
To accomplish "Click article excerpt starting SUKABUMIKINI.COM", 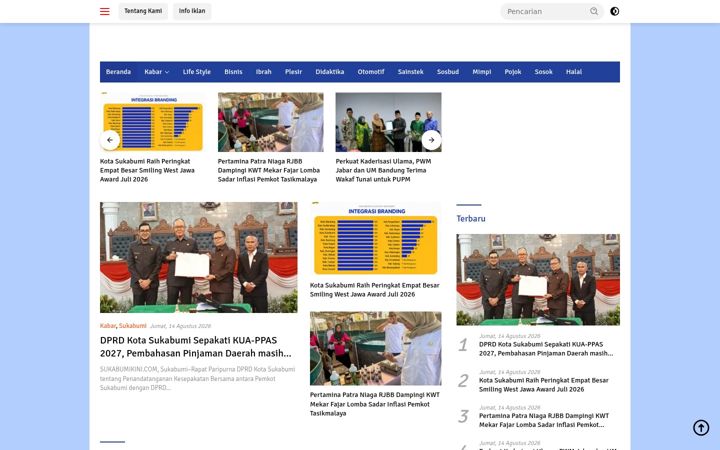I will [197, 378].
